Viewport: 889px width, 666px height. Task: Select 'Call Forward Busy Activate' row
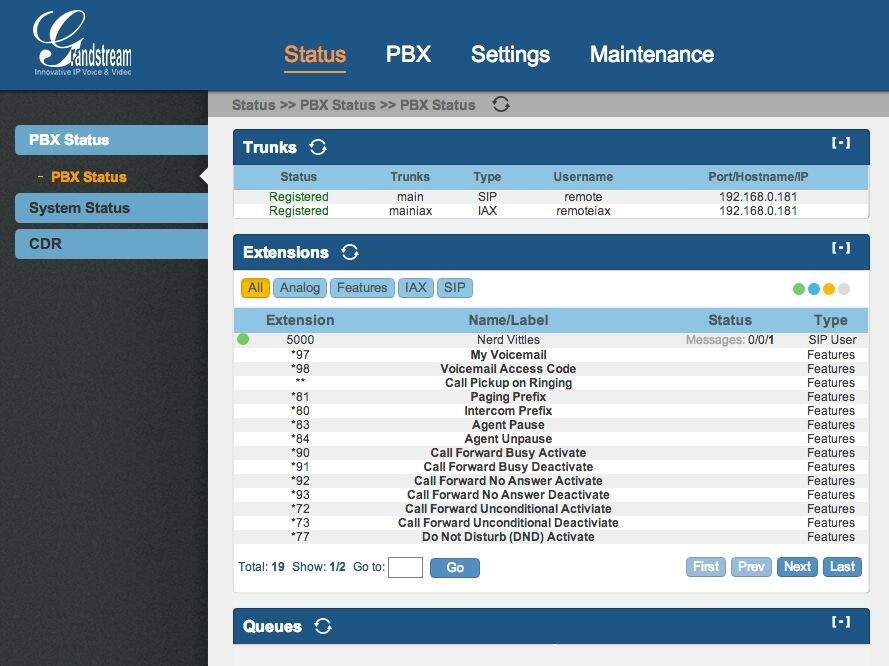tap(551, 453)
